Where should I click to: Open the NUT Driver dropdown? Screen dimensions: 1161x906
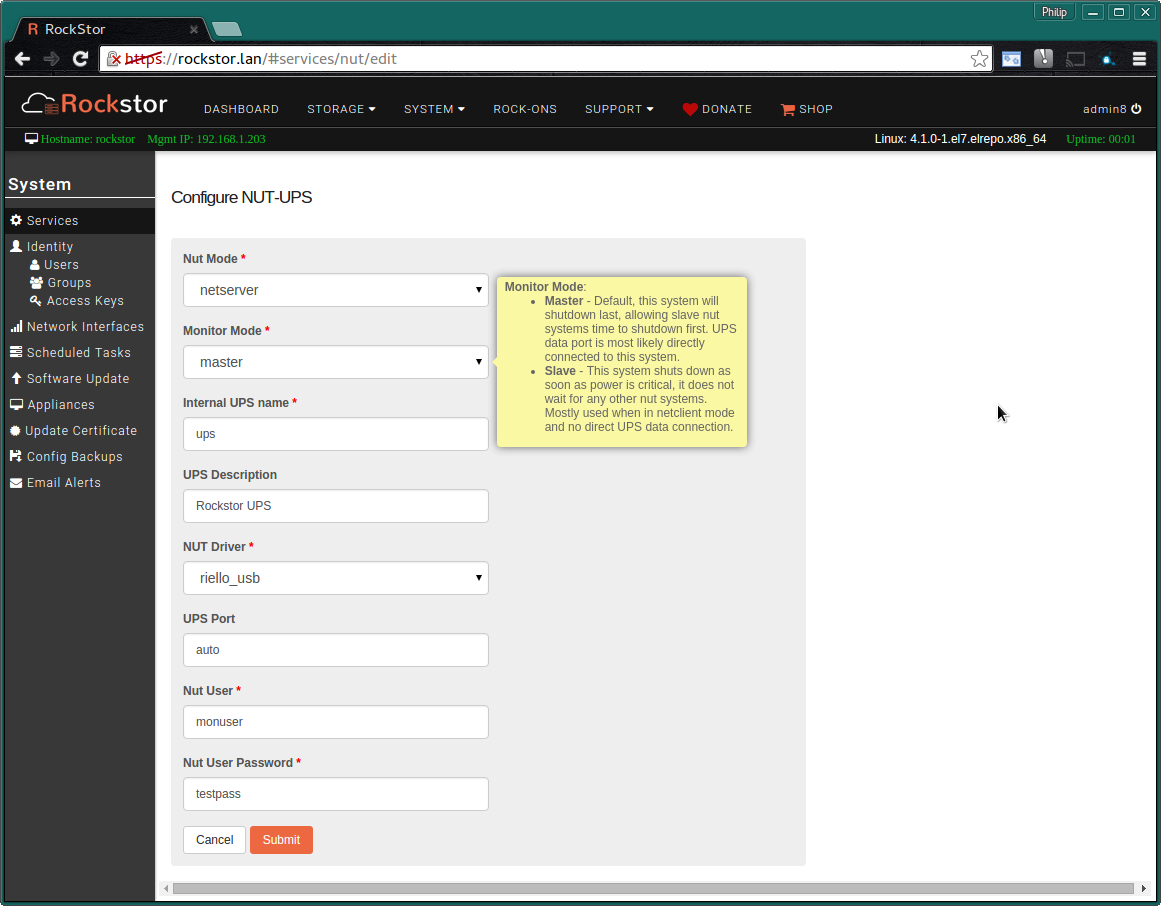(335, 577)
